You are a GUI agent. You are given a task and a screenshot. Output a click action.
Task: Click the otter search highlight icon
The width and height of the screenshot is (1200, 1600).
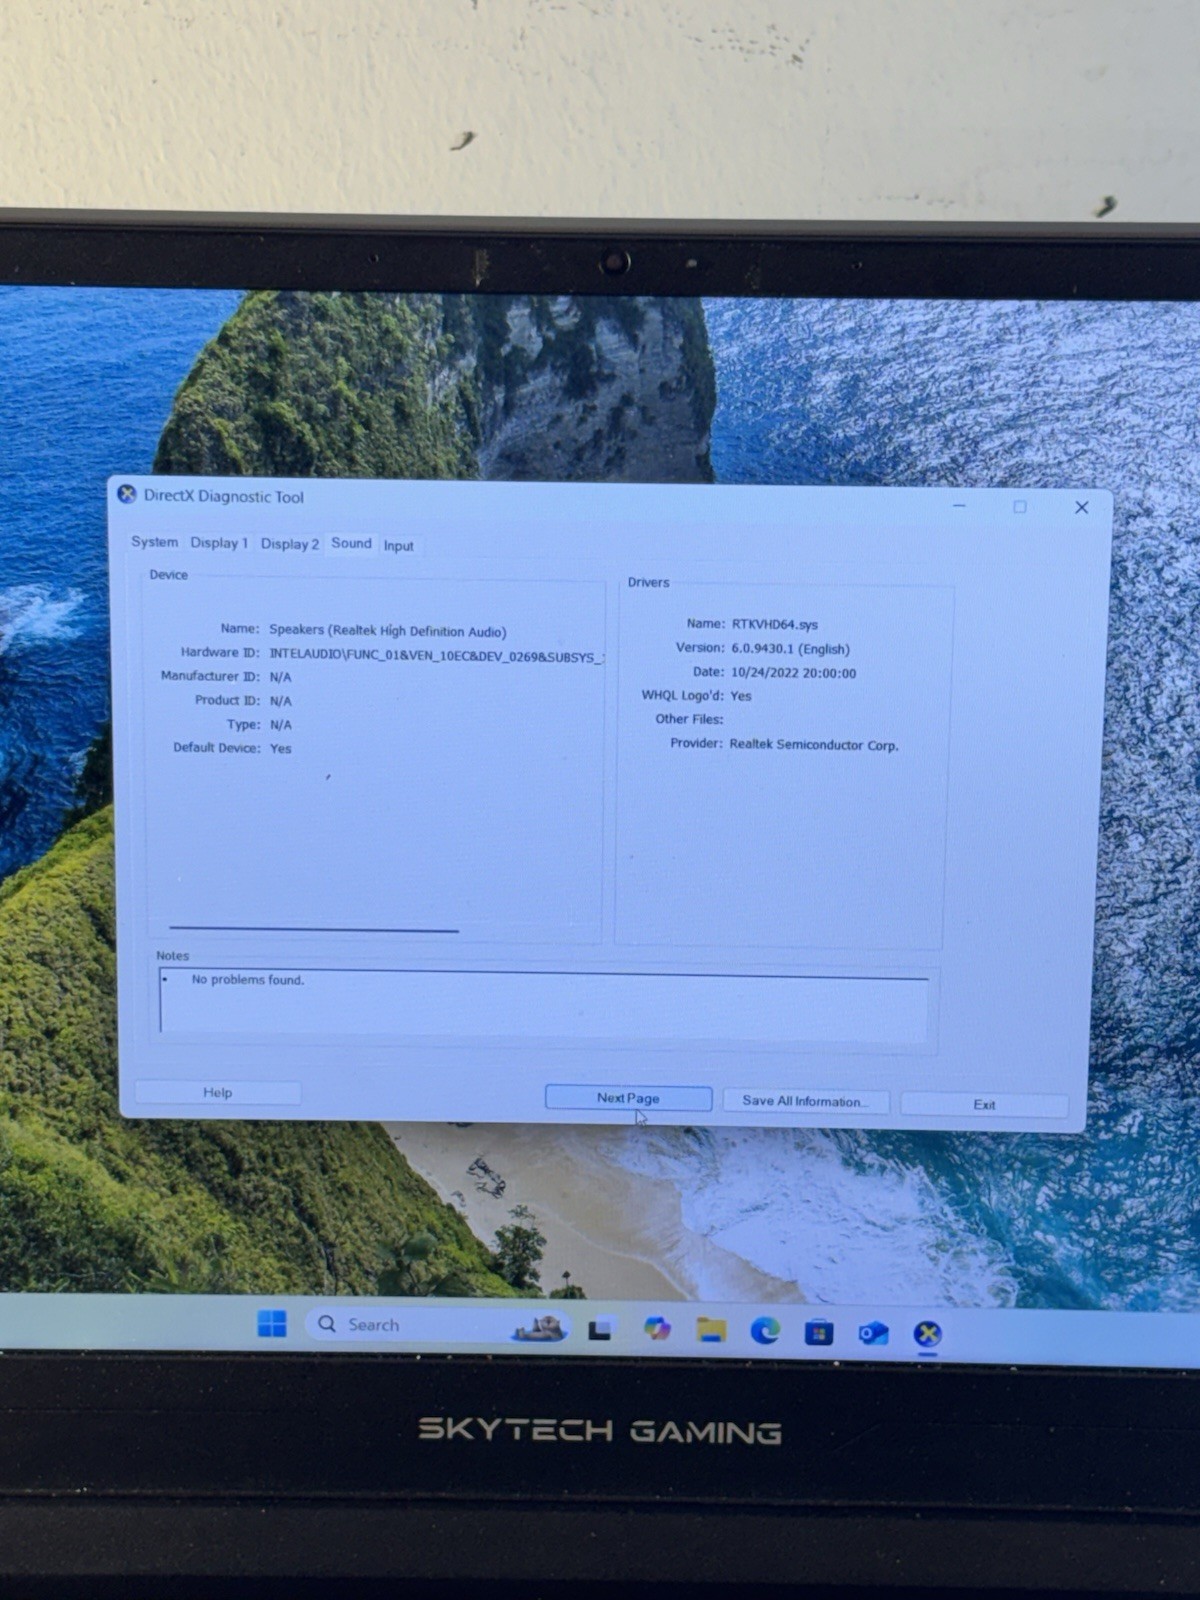pos(540,1327)
